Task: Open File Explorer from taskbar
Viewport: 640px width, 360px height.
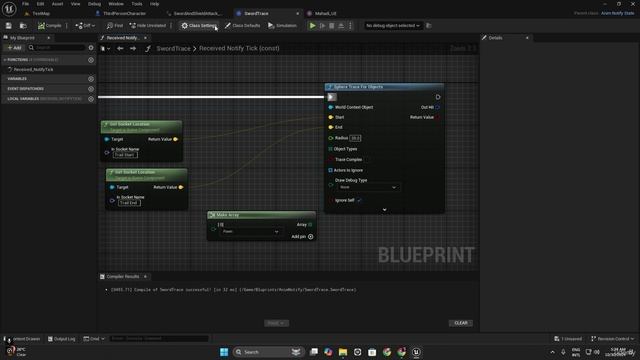Action: coord(343,352)
